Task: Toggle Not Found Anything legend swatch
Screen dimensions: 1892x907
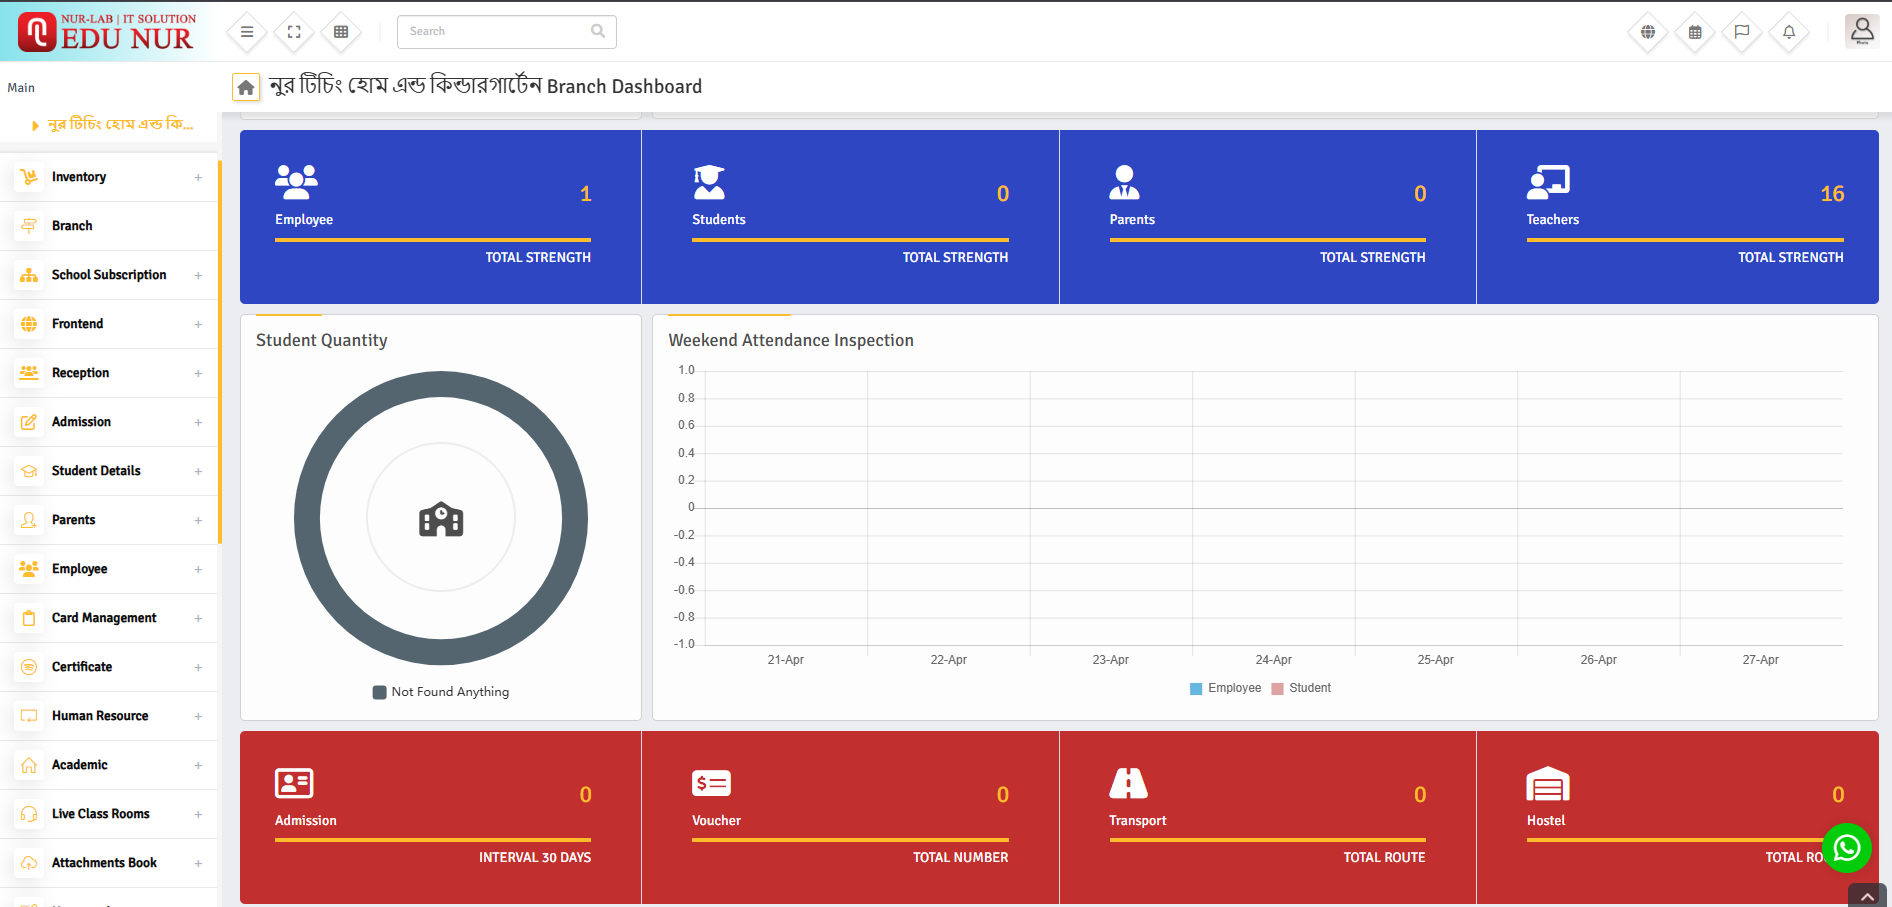Action: click(379, 692)
